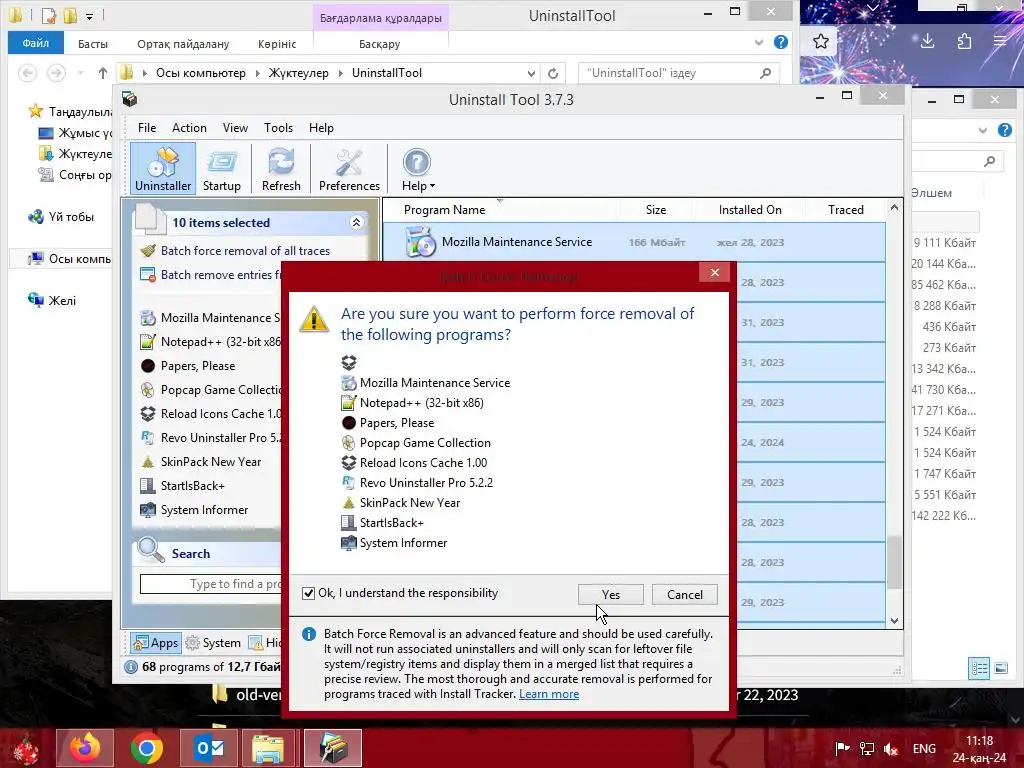Open the Ортақ пайдалану ribbon tab
The width and height of the screenshot is (1024, 768).
point(183,44)
